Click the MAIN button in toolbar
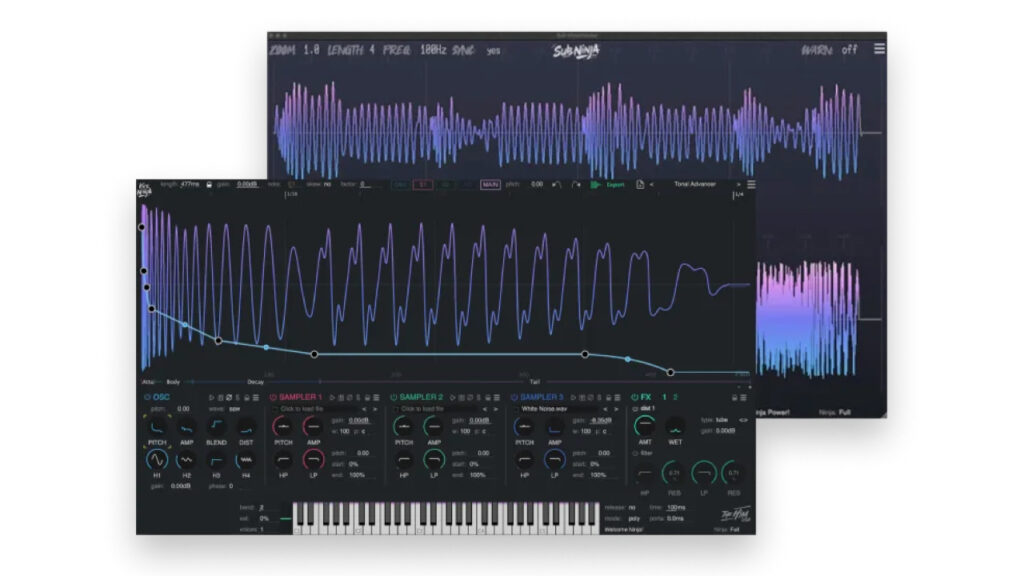Screen dimensions: 1024x576 coord(490,185)
